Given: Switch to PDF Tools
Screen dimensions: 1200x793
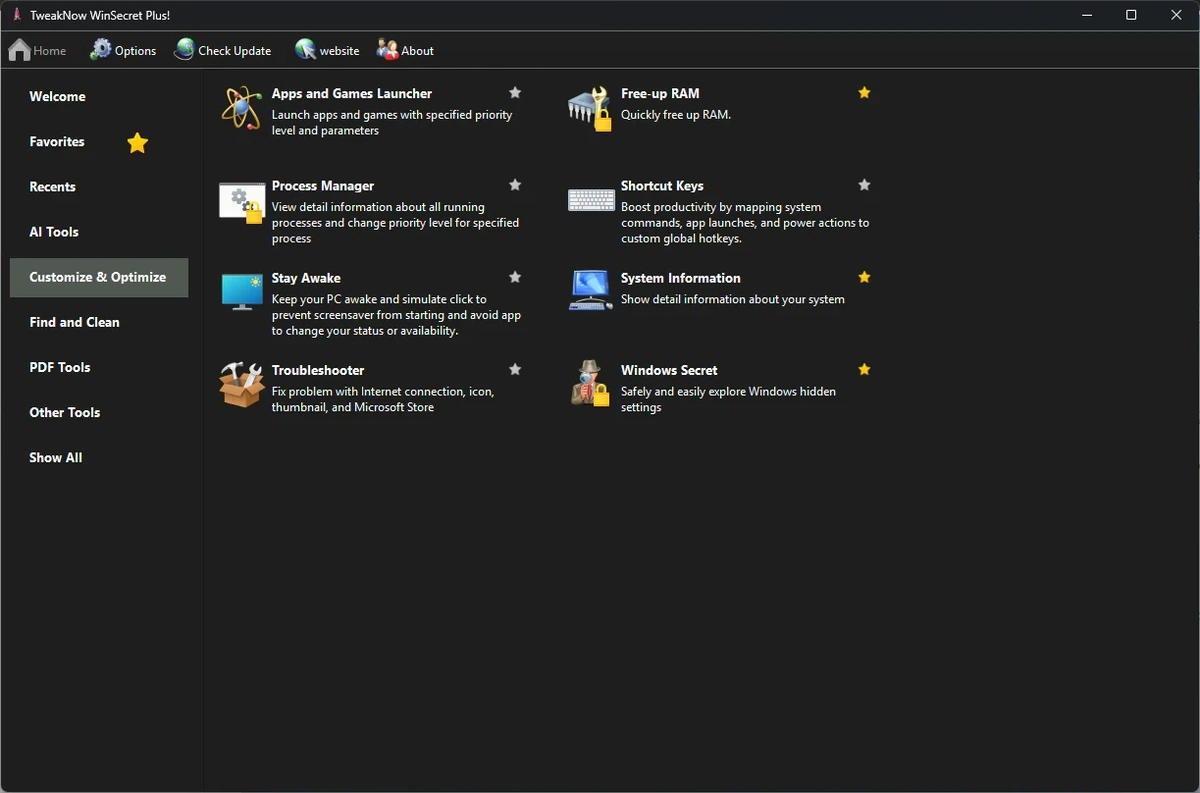Looking at the screenshot, I should [x=99, y=367].
